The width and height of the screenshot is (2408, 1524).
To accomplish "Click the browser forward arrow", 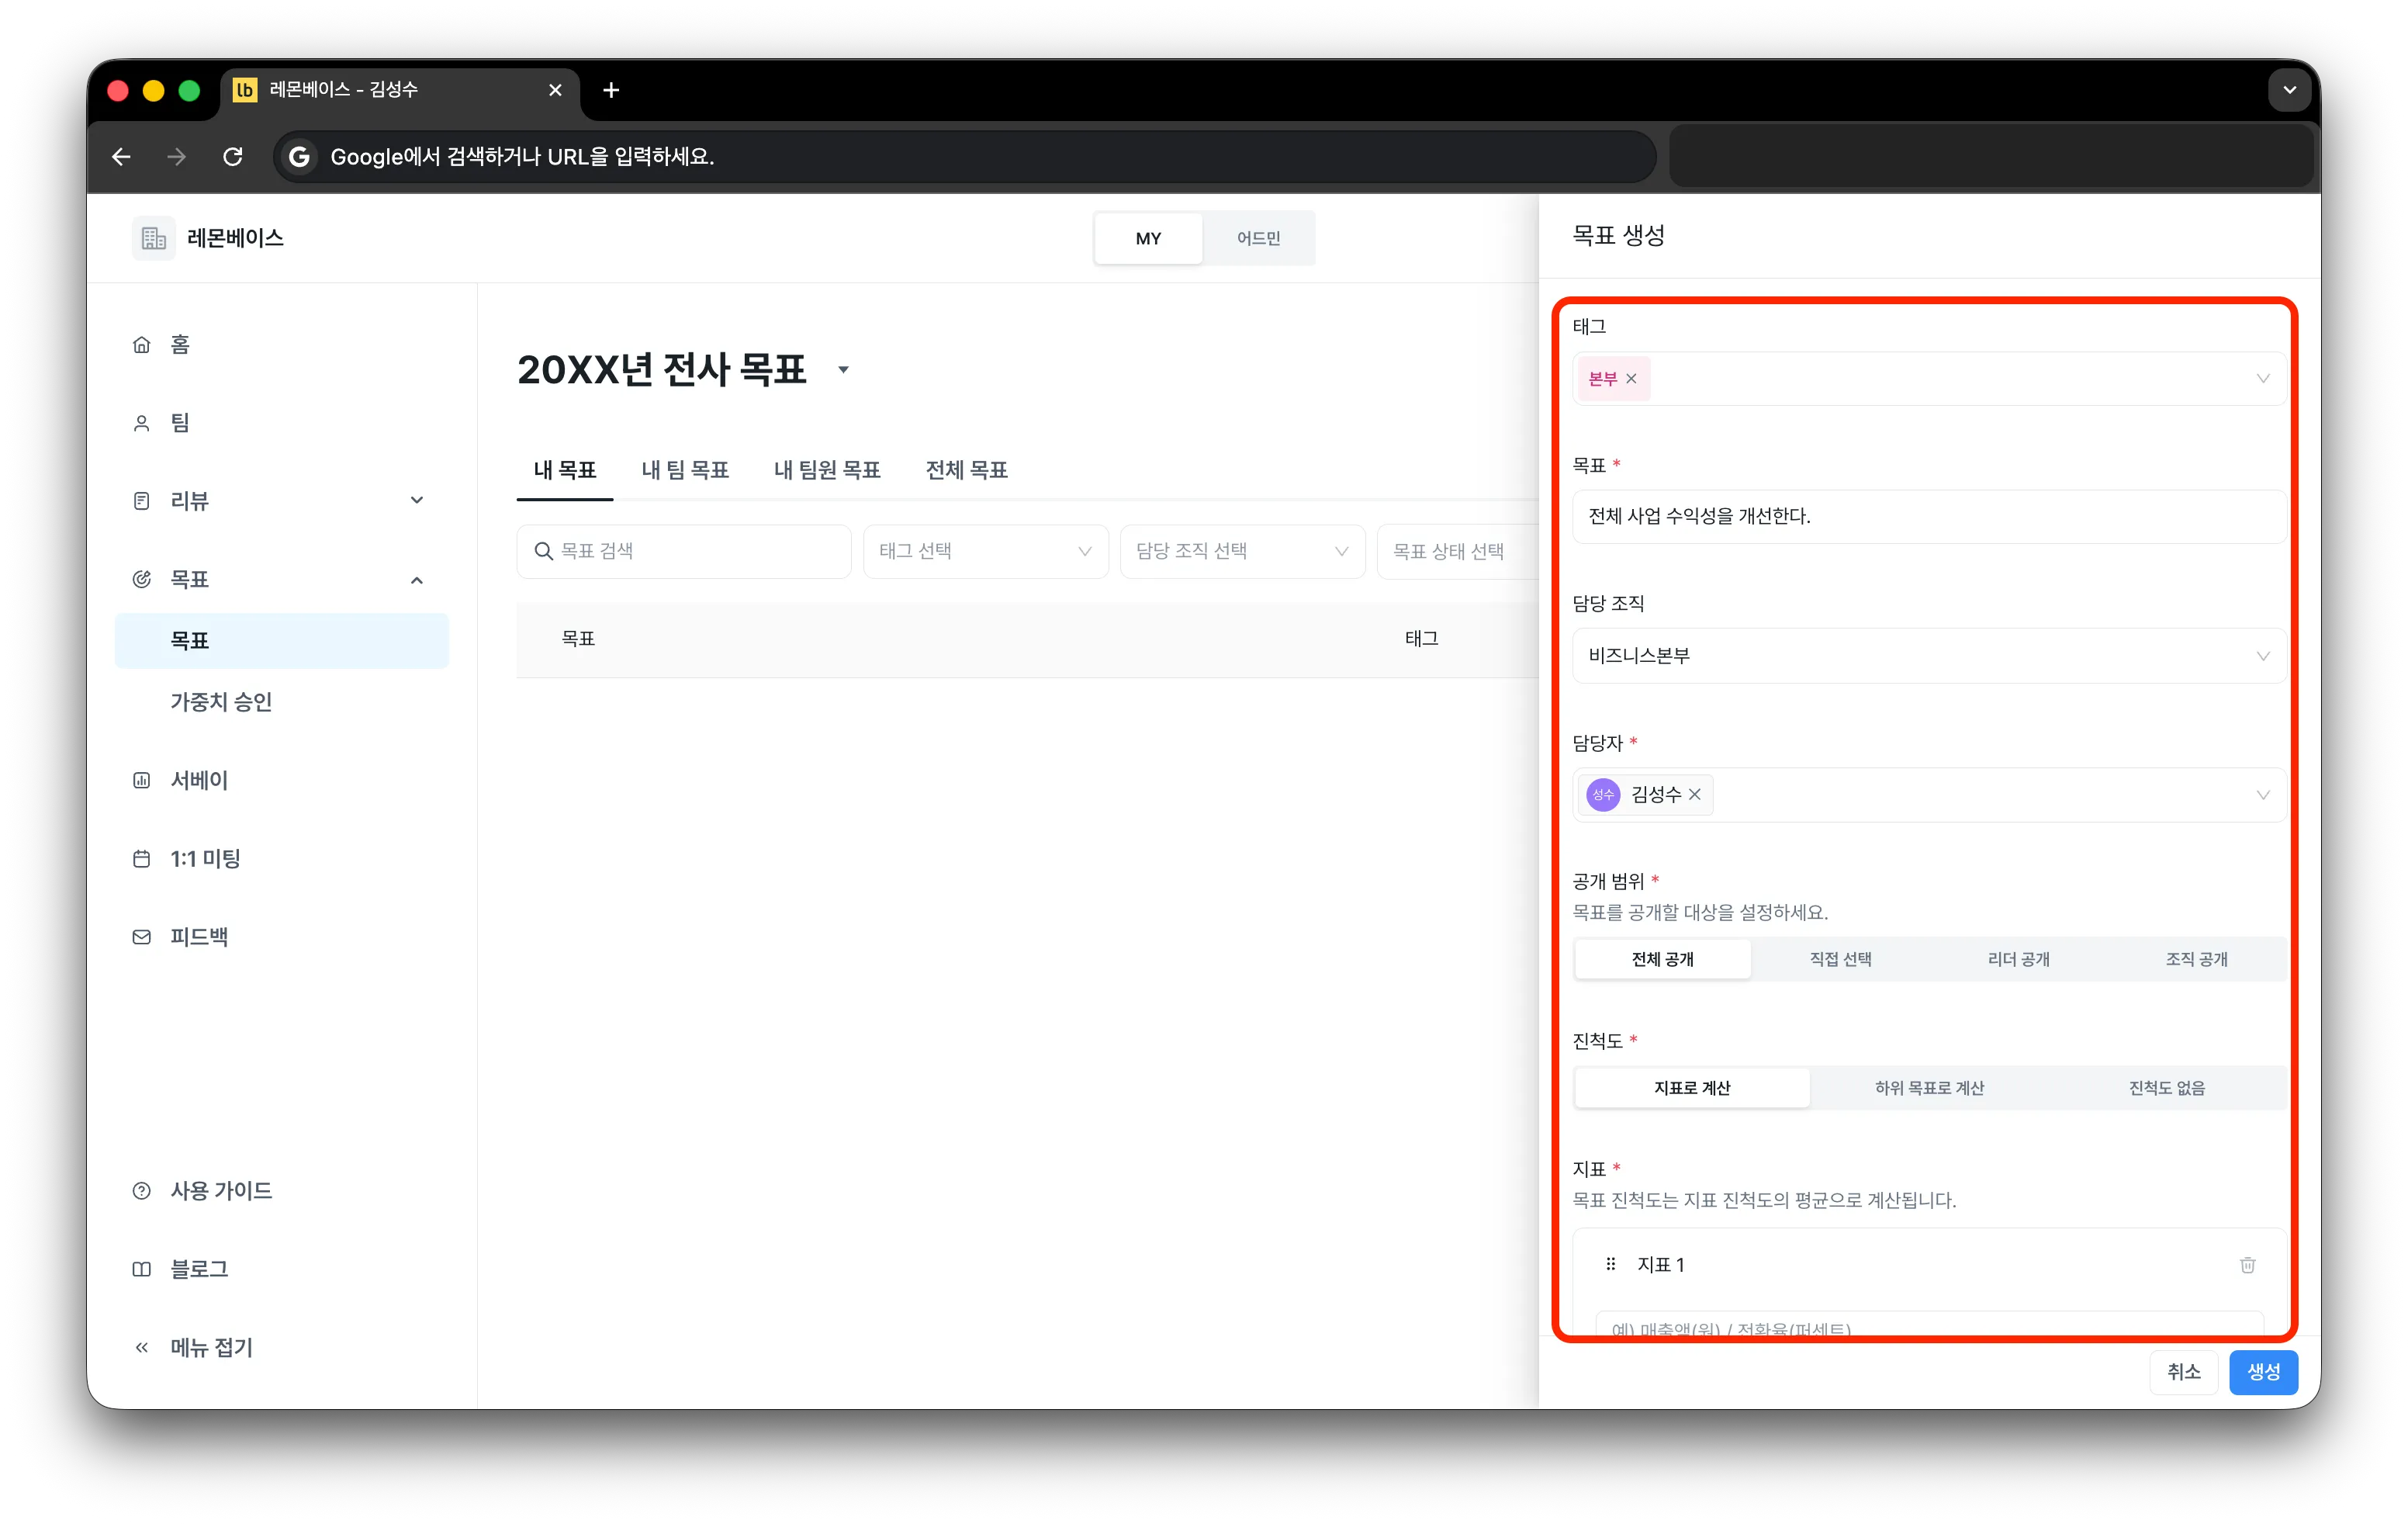I will 177,157.
